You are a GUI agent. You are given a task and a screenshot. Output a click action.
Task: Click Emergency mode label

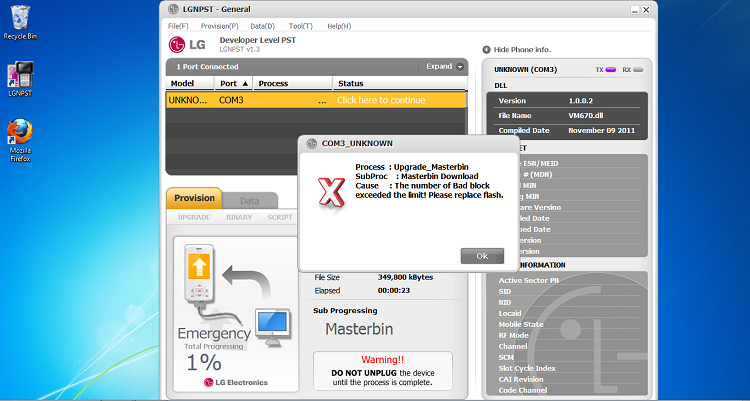pyautogui.click(x=214, y=333)
